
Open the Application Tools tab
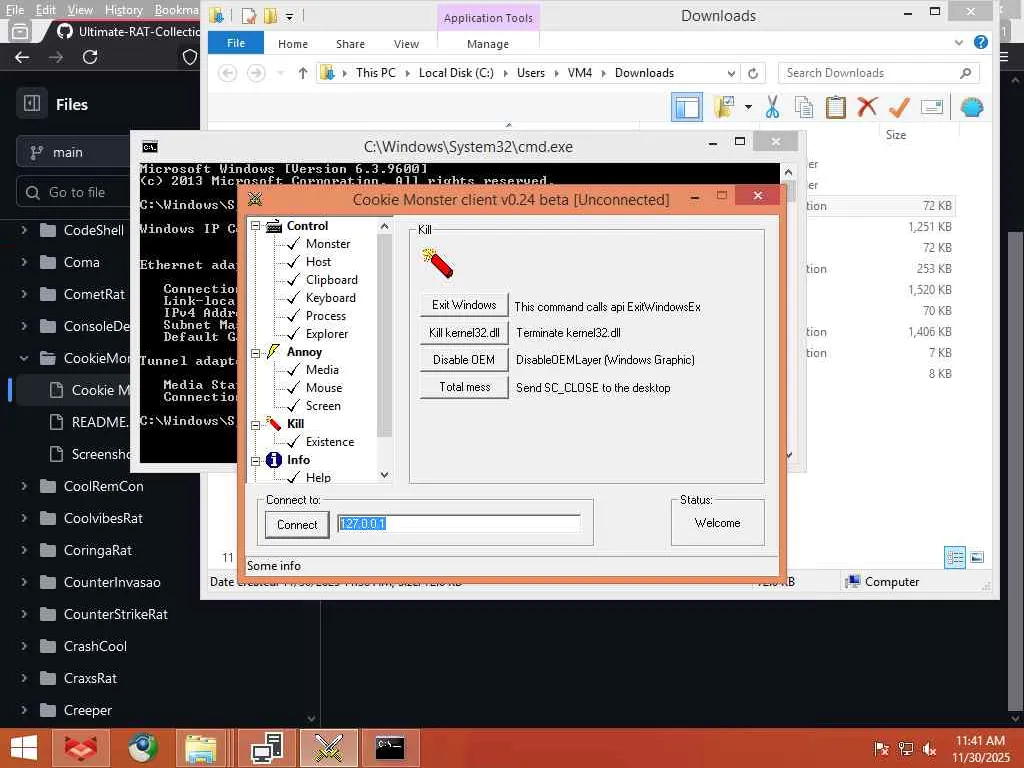488,18
